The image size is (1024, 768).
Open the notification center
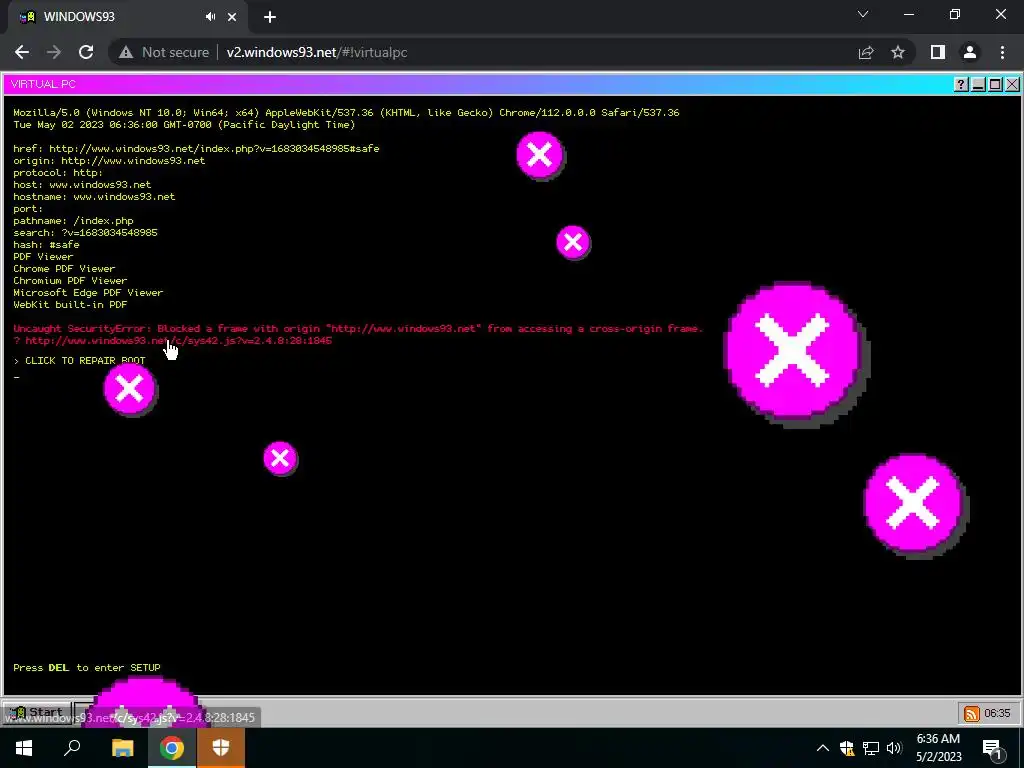tap(993, 748)
